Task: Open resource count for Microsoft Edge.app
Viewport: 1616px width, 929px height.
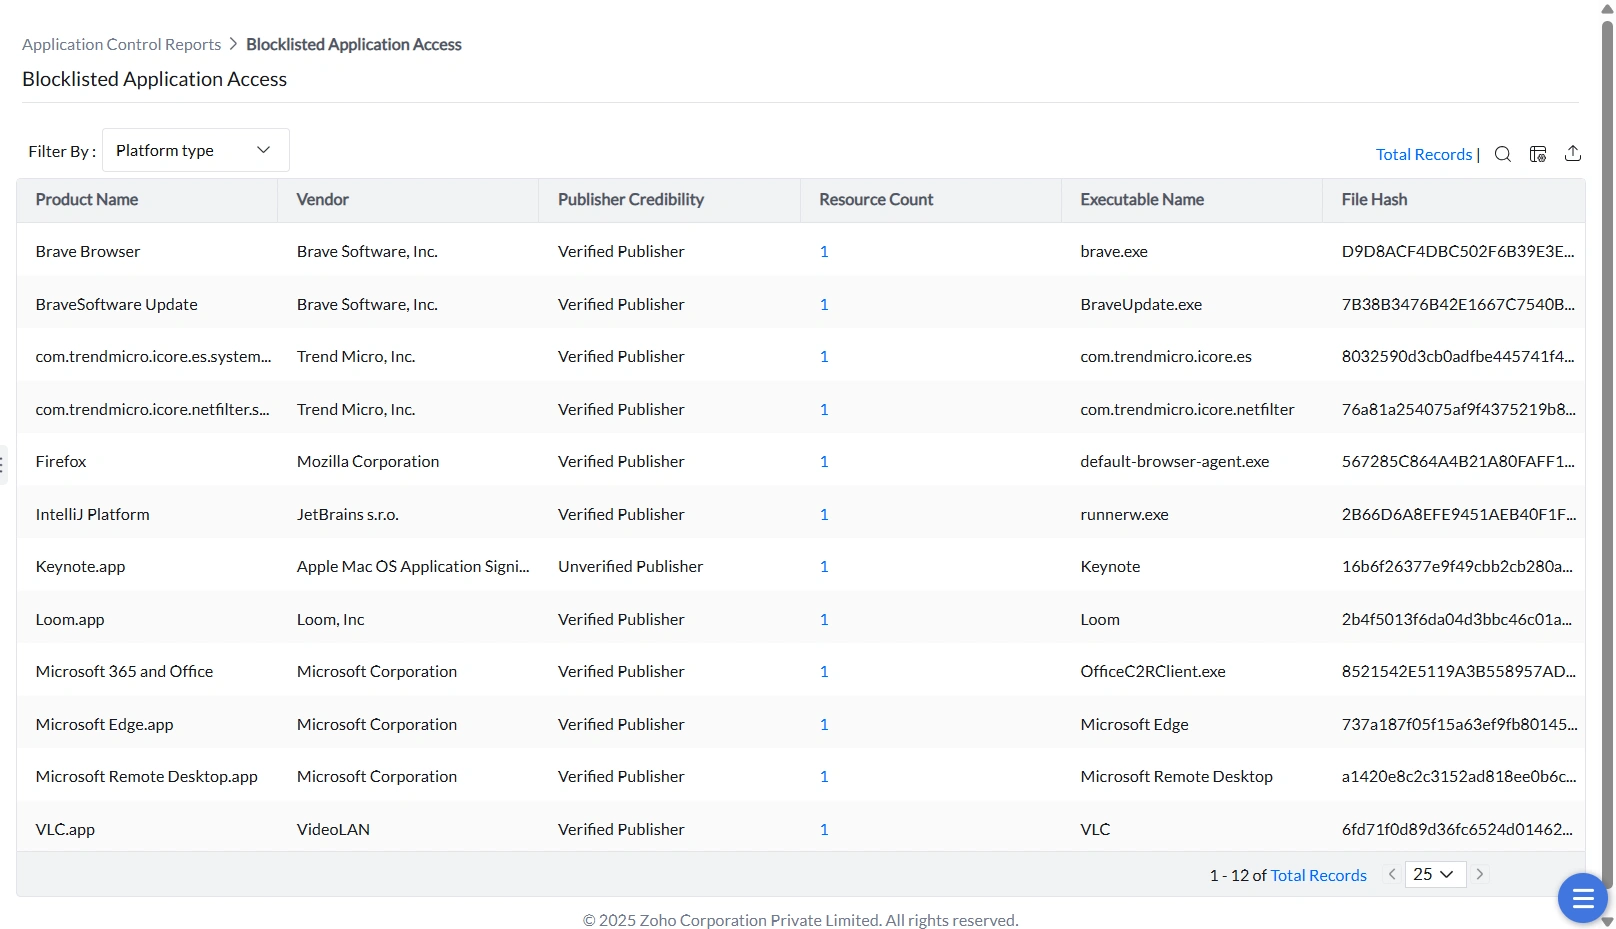Action: pyautogui.click(x=824, y=724)
